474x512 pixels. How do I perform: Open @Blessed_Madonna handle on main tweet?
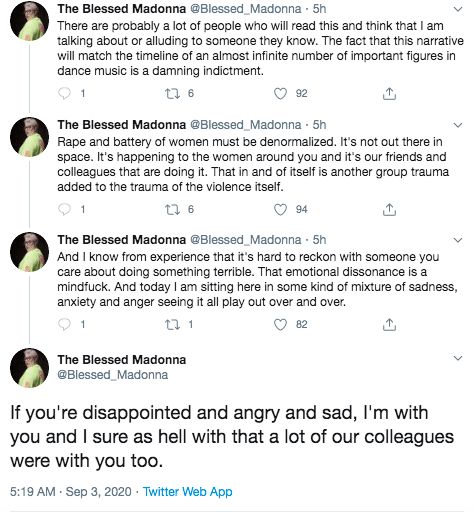click(x=113, y=375)
